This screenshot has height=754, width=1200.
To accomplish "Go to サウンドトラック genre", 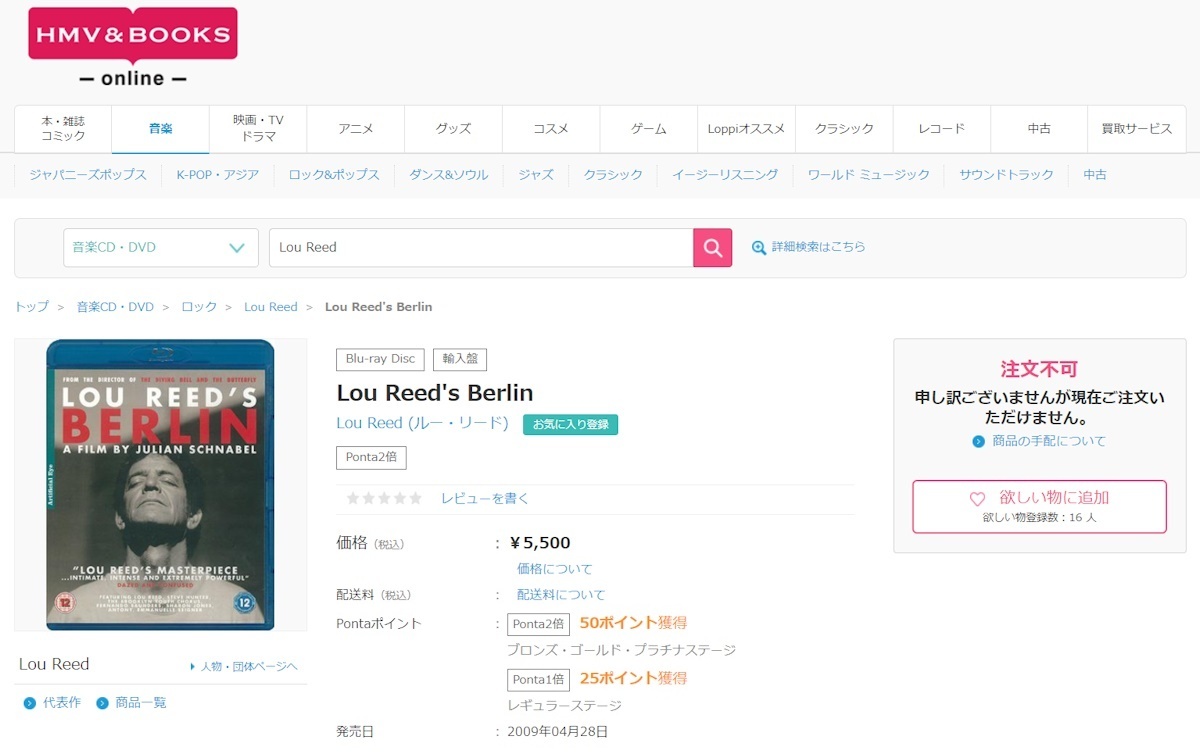I will [x=1007, y=175].
